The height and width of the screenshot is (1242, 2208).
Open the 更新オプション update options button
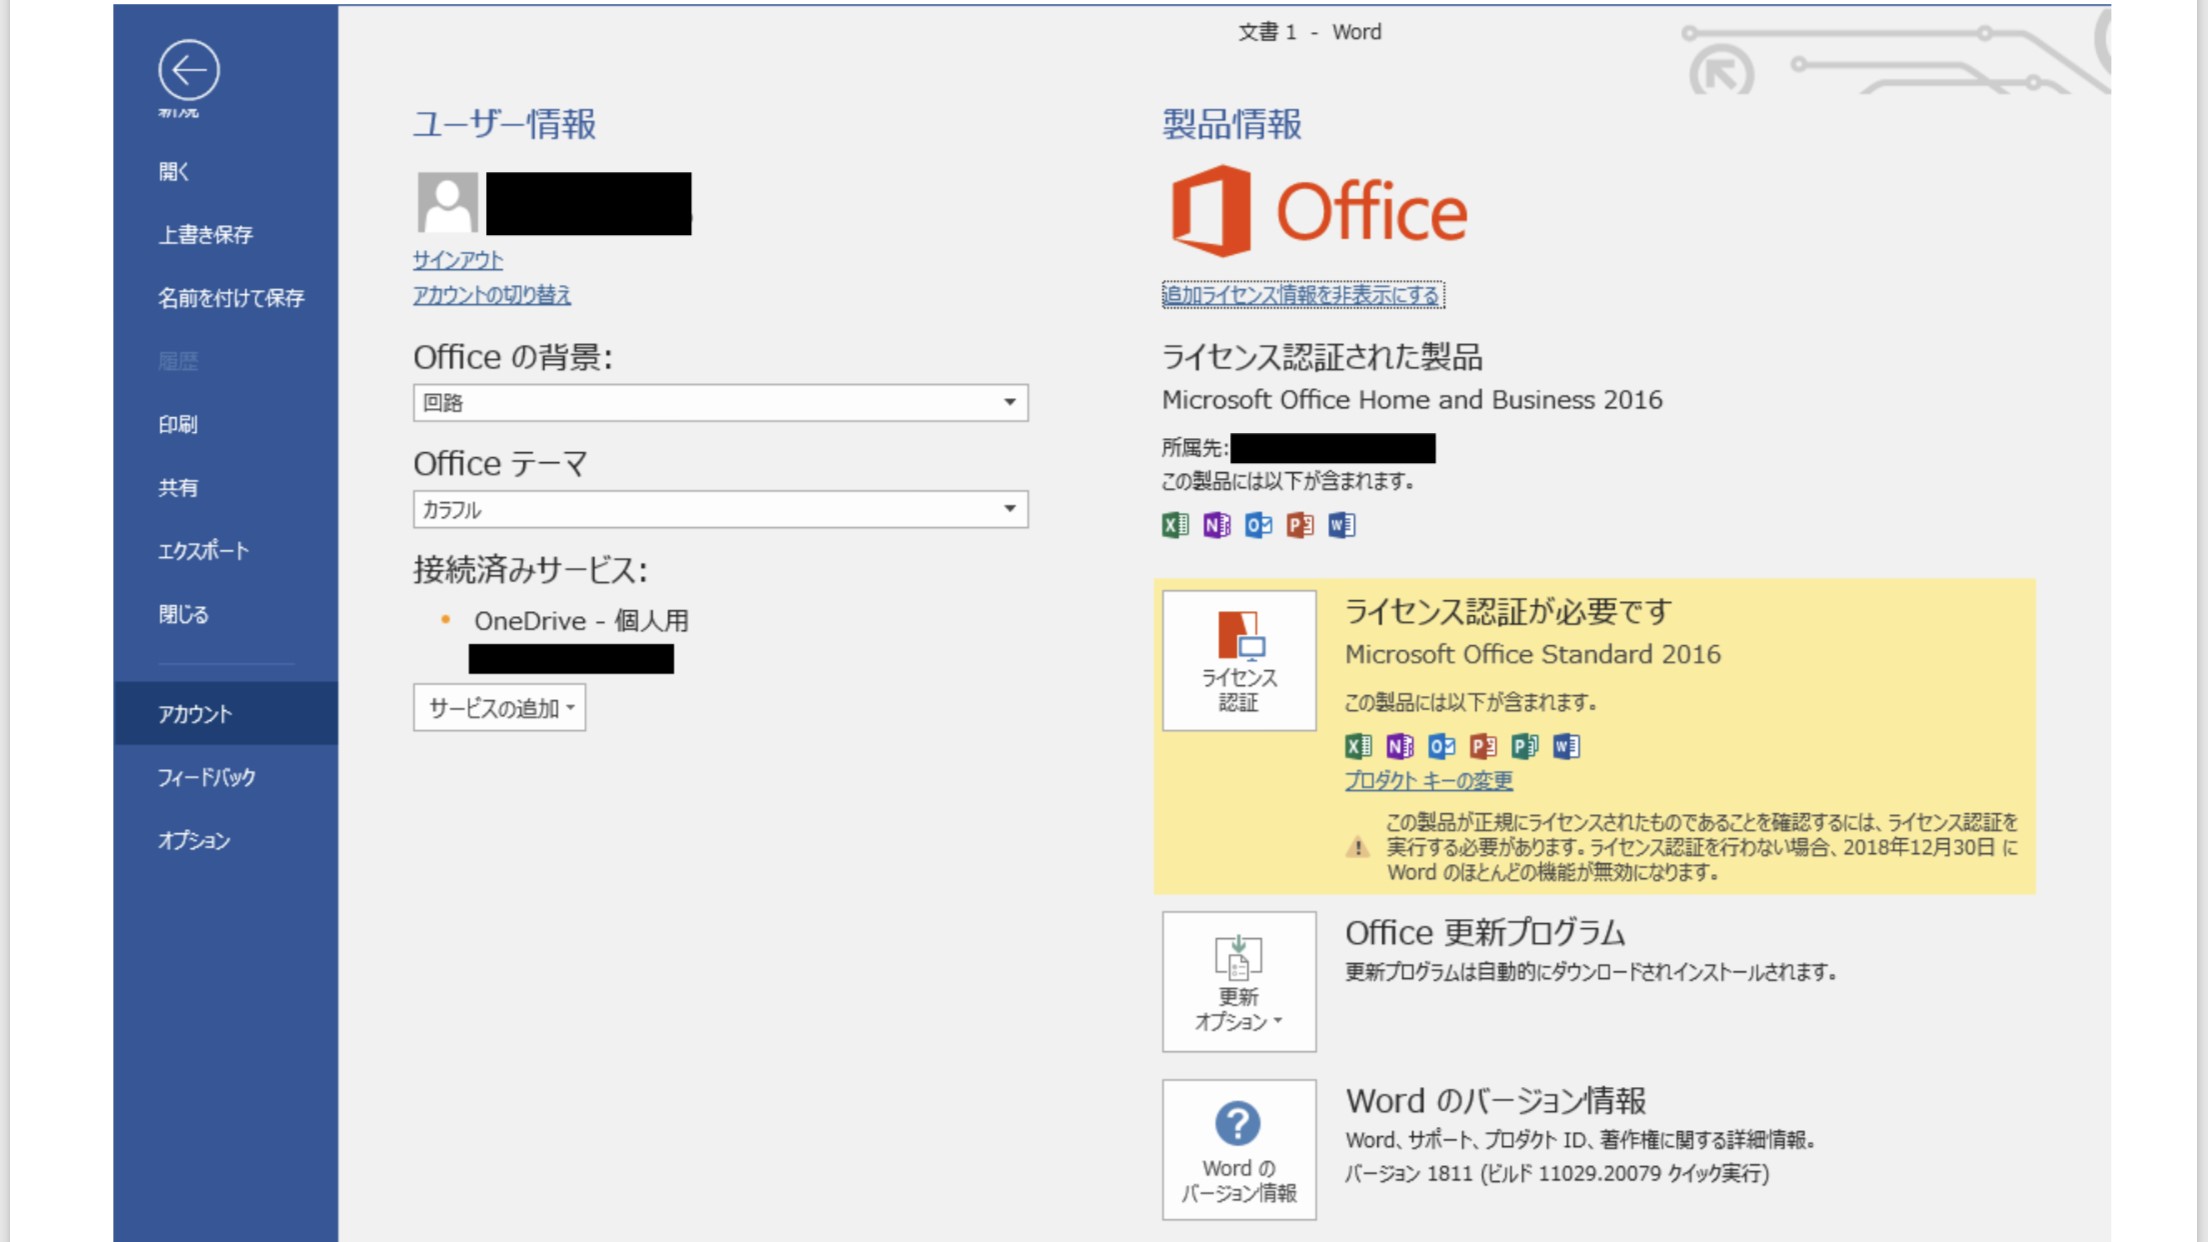point(1238,981)
